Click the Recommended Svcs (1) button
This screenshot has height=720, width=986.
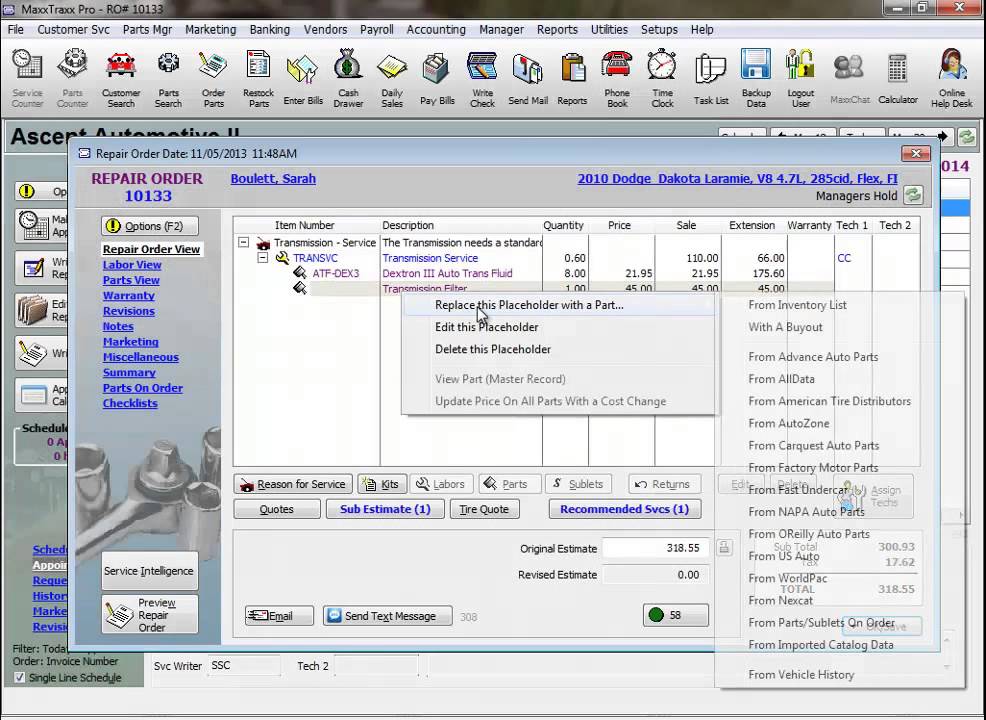pos(624,509)
